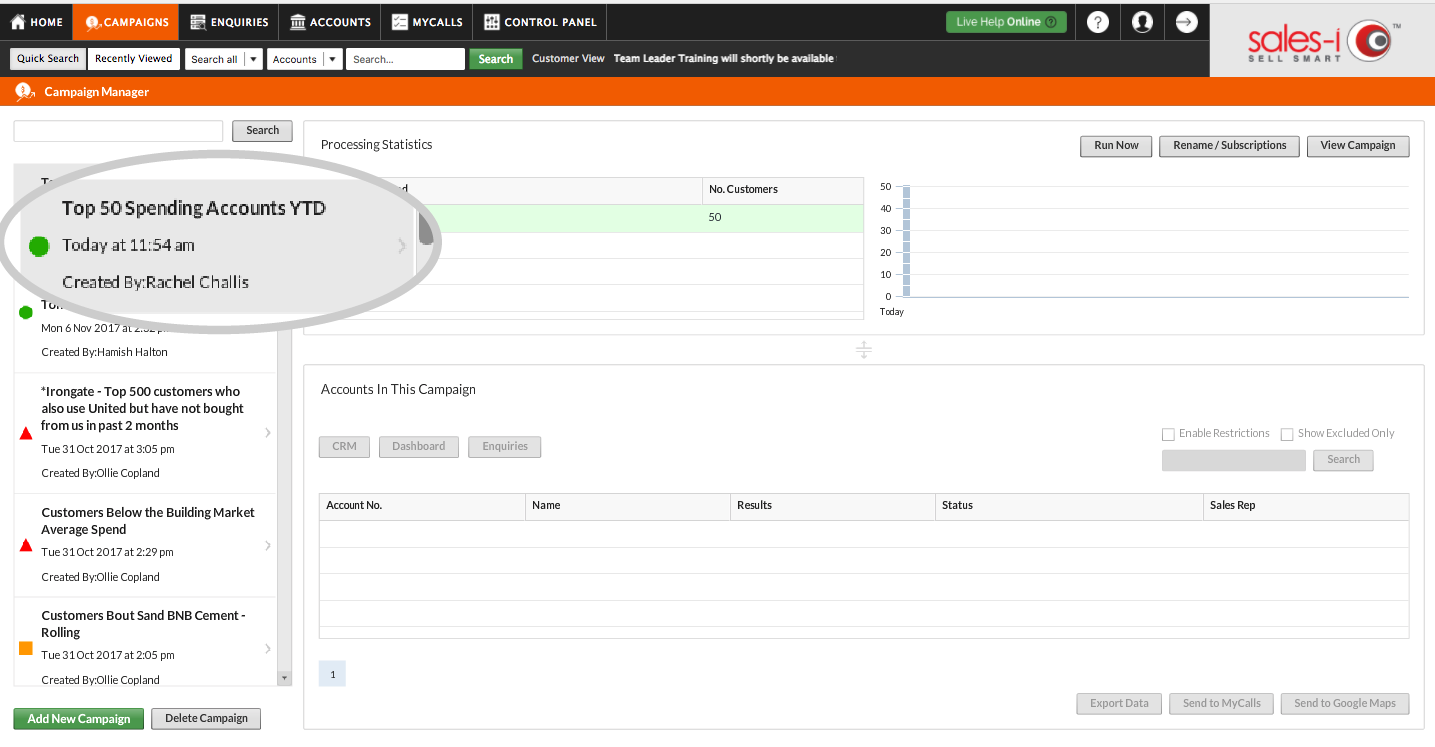
Task: Click the Run Now button
Action: (1116, 146)
